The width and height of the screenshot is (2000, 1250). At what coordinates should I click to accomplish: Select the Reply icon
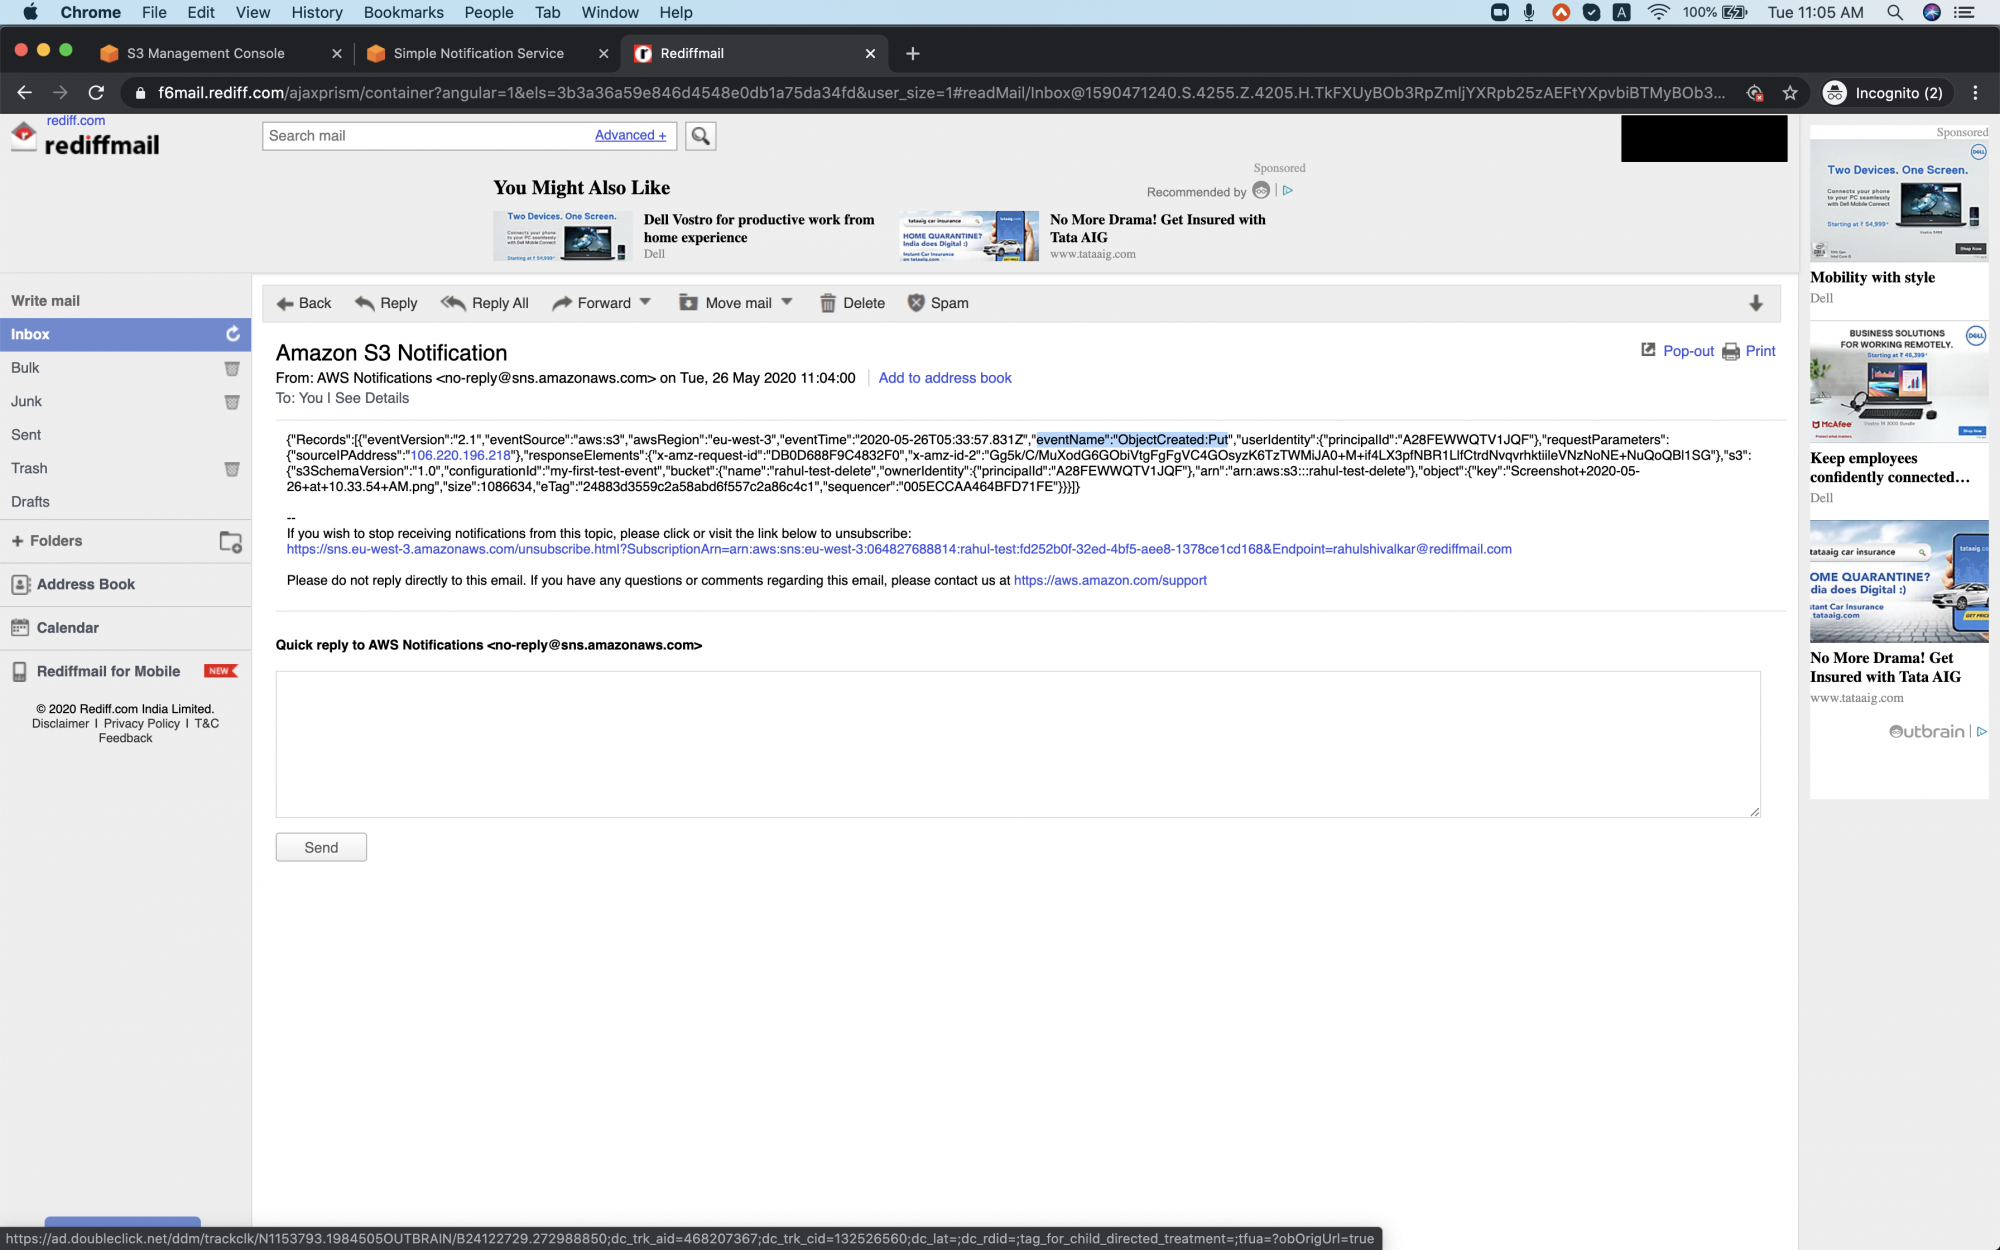[362, 303]
